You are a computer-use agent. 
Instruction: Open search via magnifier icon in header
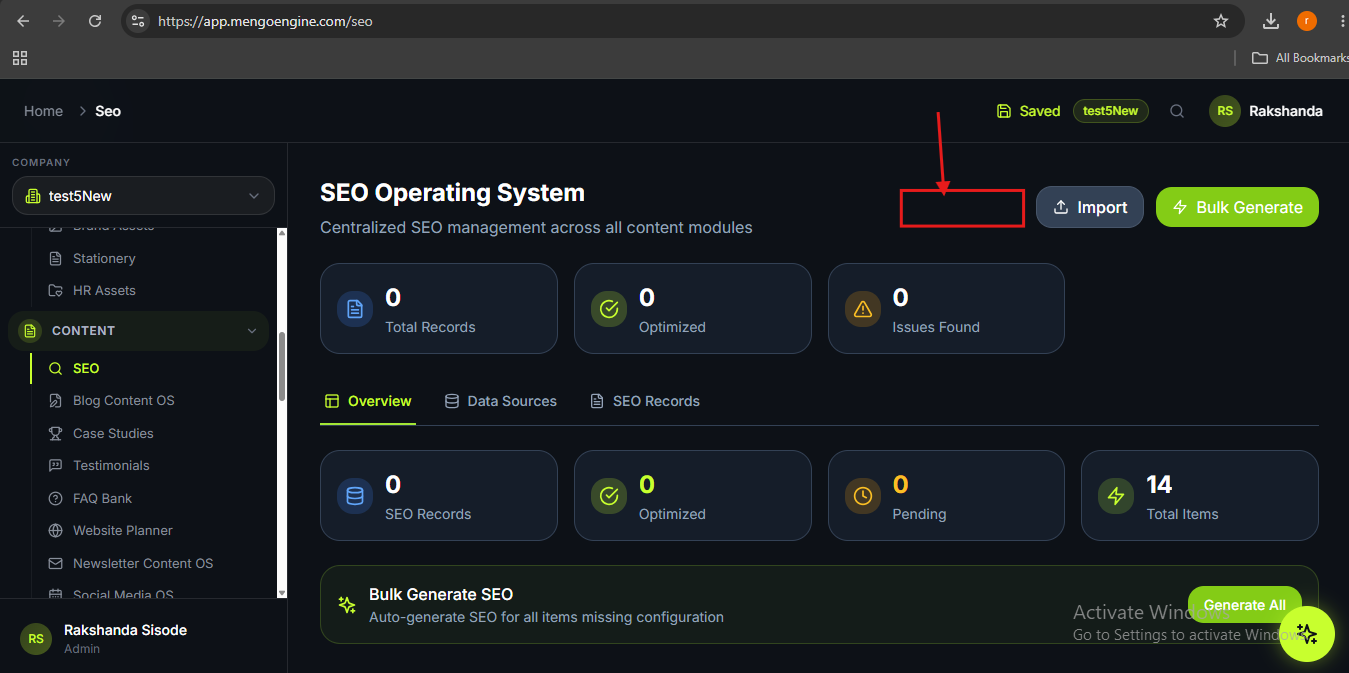[1177, 111]
